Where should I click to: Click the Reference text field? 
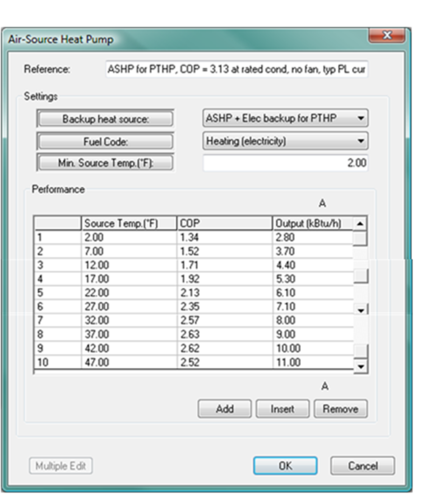237,69
